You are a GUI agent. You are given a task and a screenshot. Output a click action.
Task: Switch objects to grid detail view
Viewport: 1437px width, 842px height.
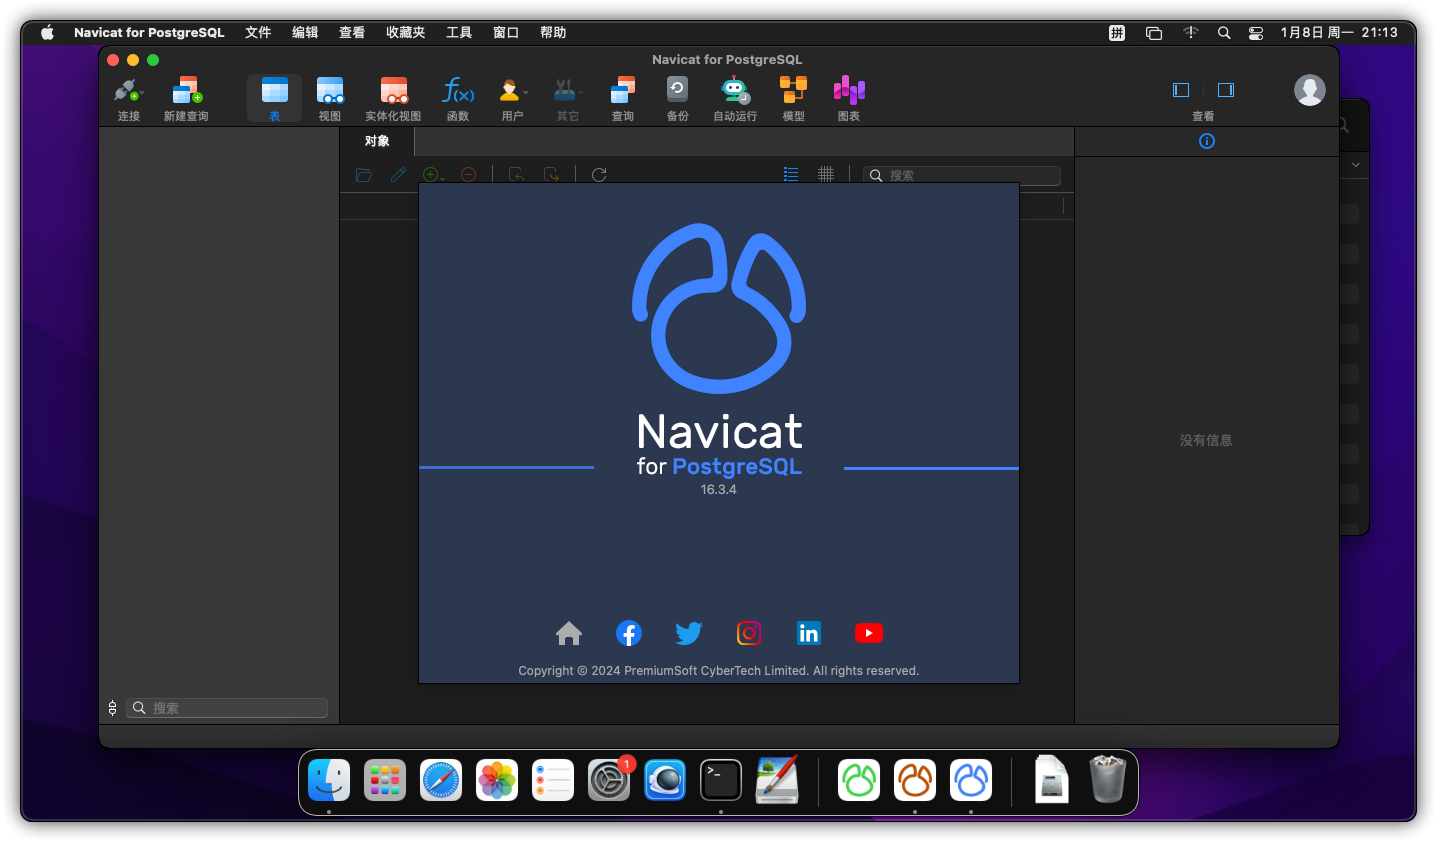click(826, 175)
